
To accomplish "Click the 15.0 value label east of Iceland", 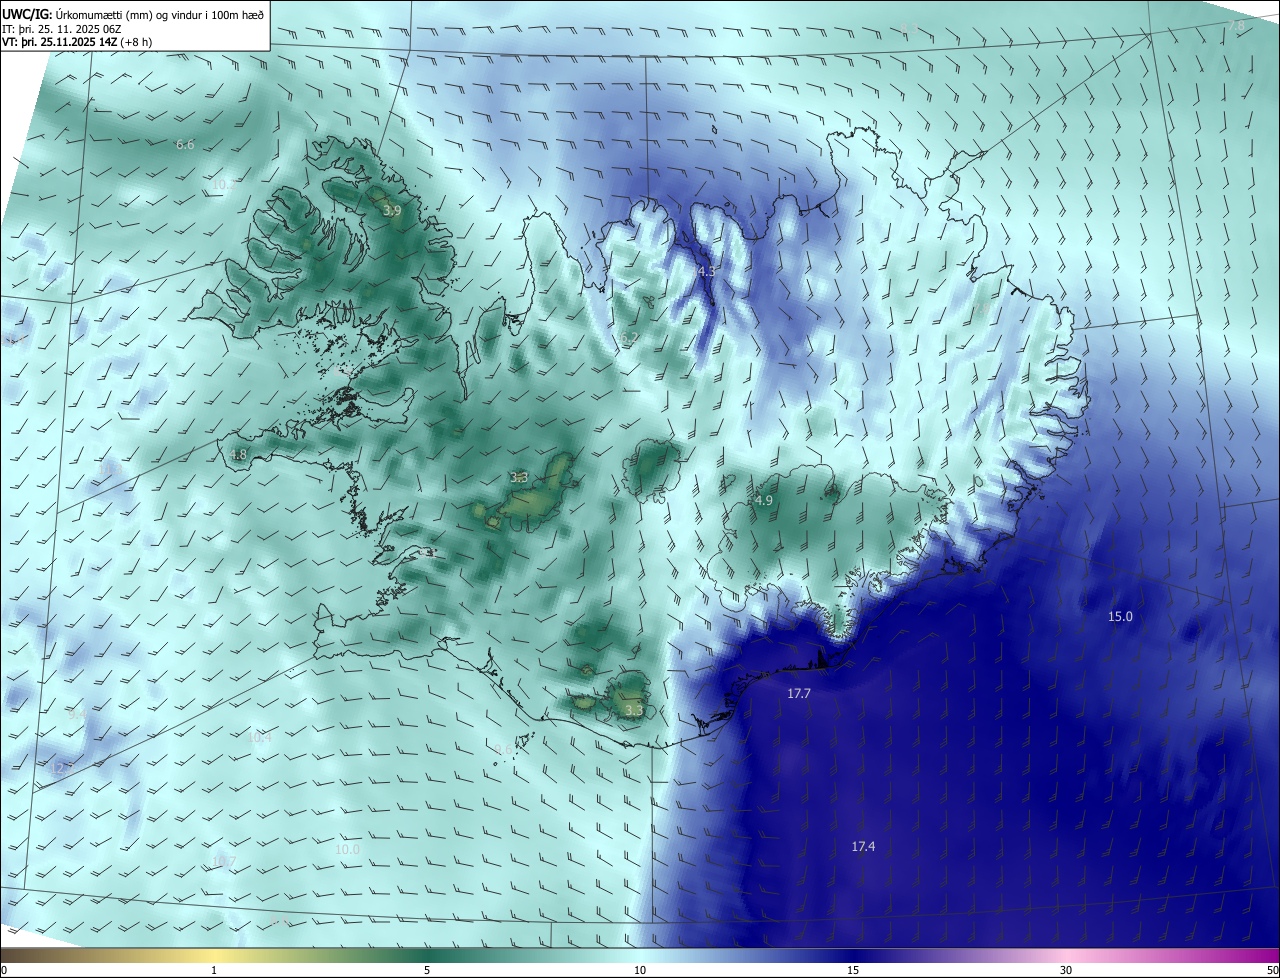I will click(x=1120, y=616).
